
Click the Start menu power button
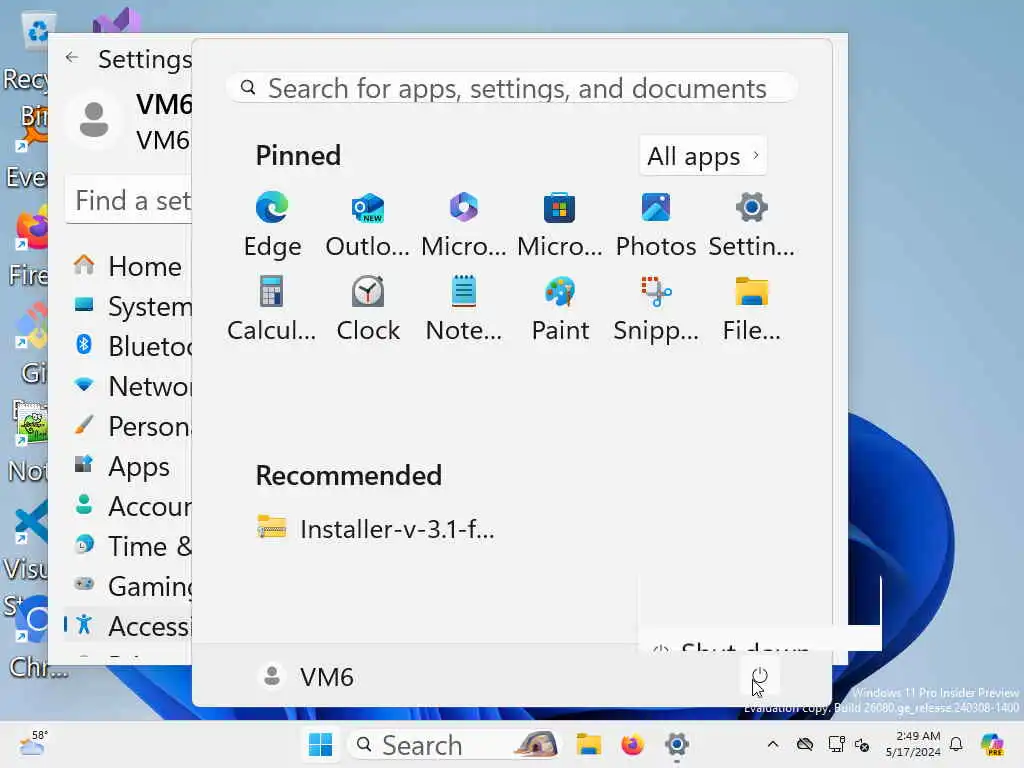[760, 676]
